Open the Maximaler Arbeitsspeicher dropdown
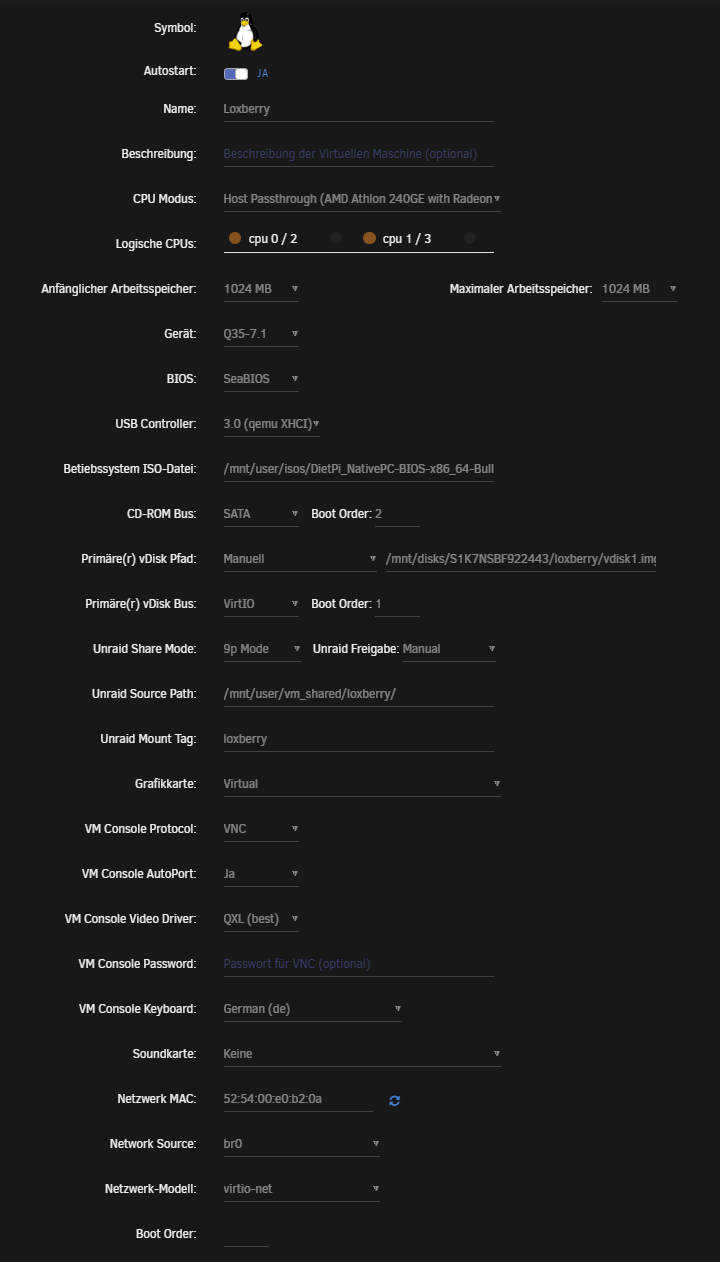Viewport: 720px width, 1262px height. pyautogui.click(x=639, y=289)
